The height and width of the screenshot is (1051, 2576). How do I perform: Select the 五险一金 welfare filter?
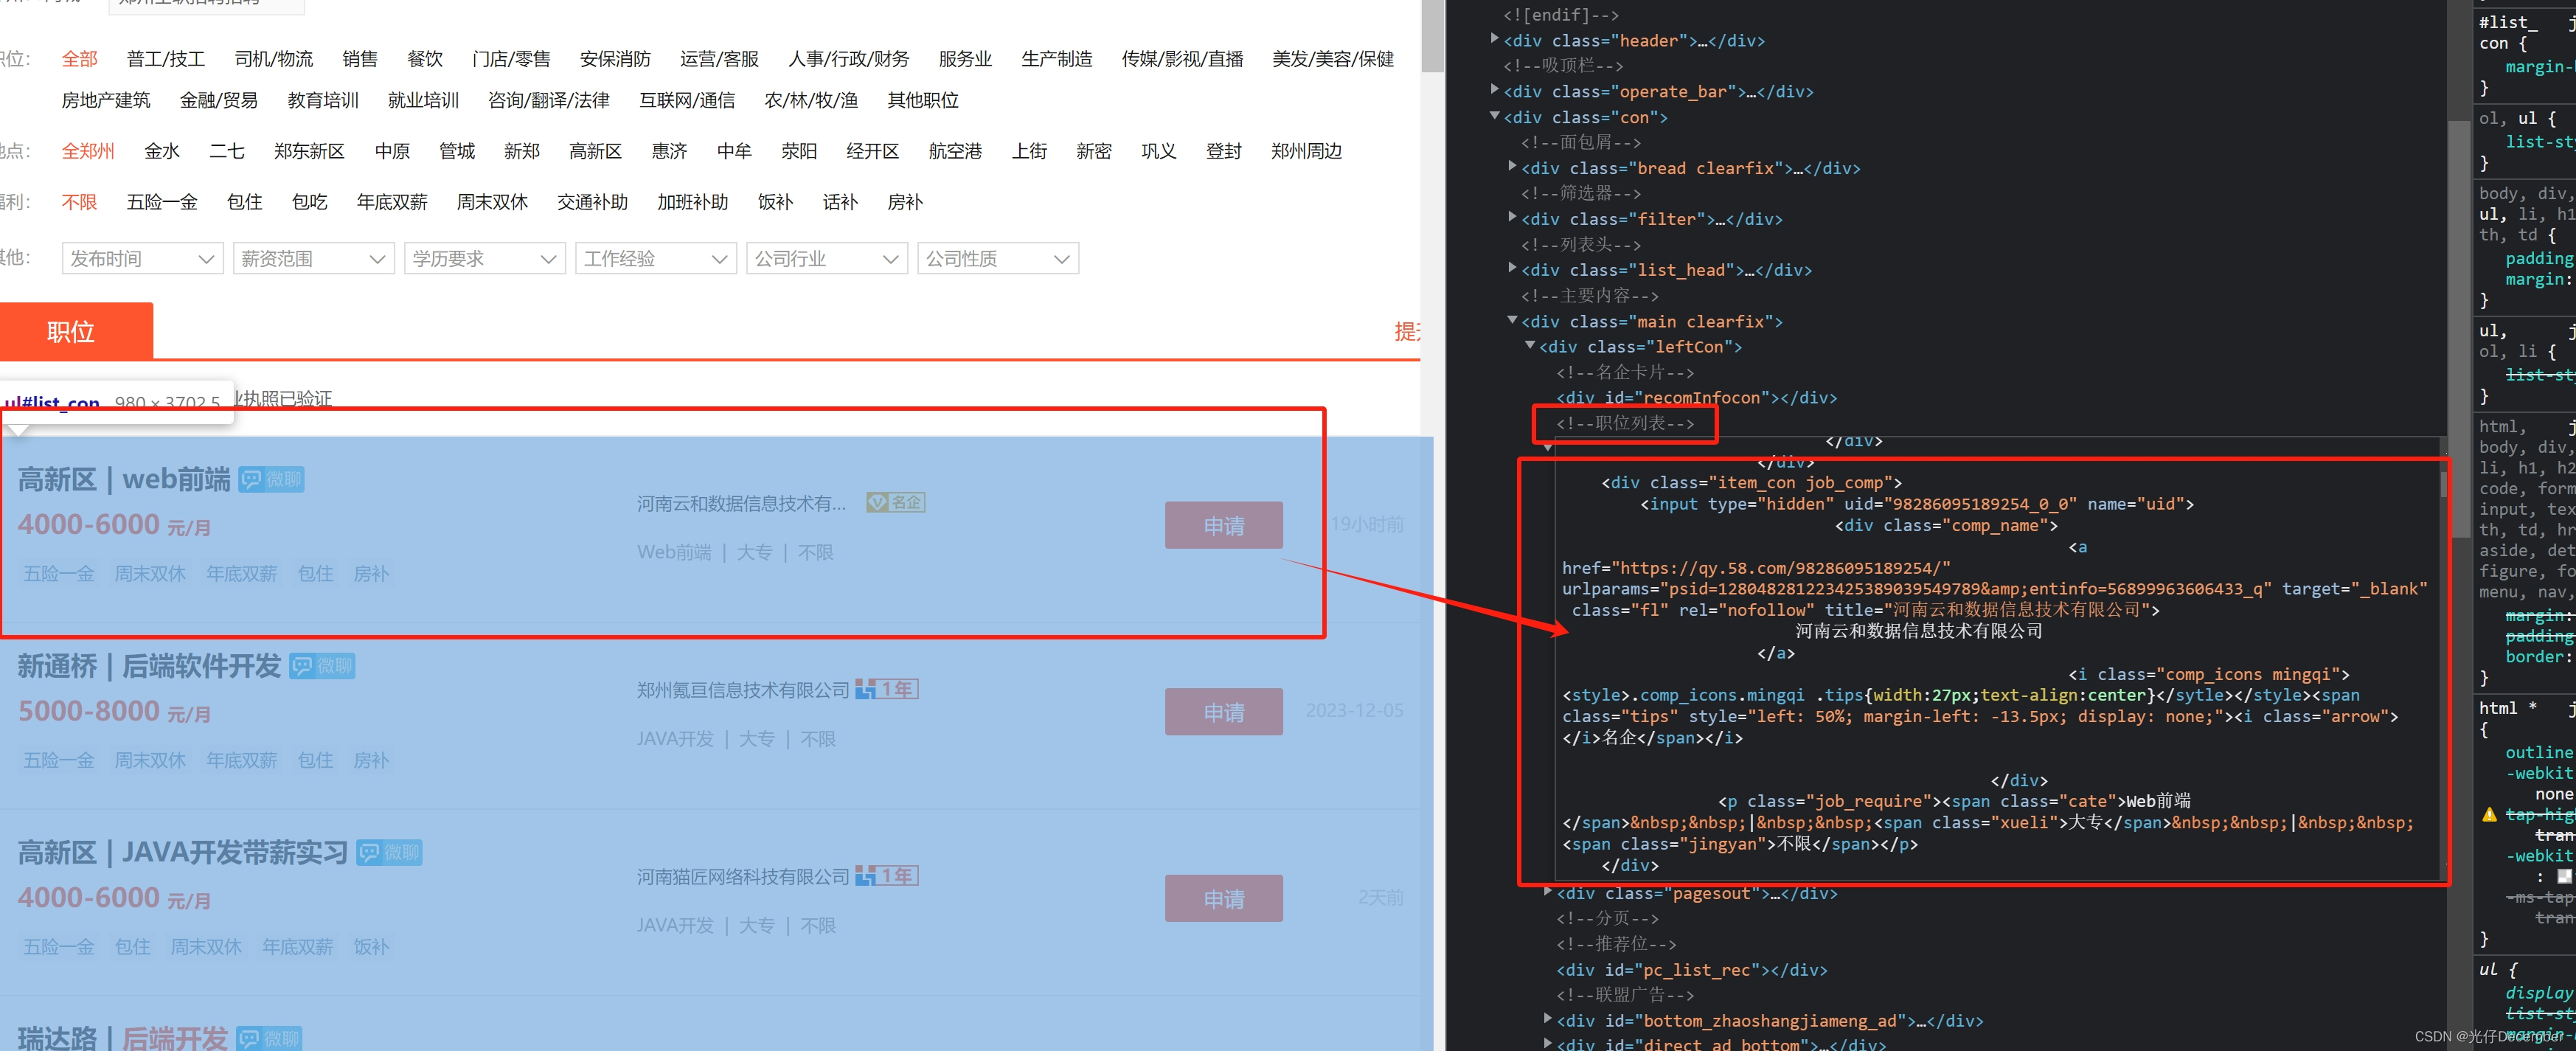pyautogui.click(x=162, y=202)
